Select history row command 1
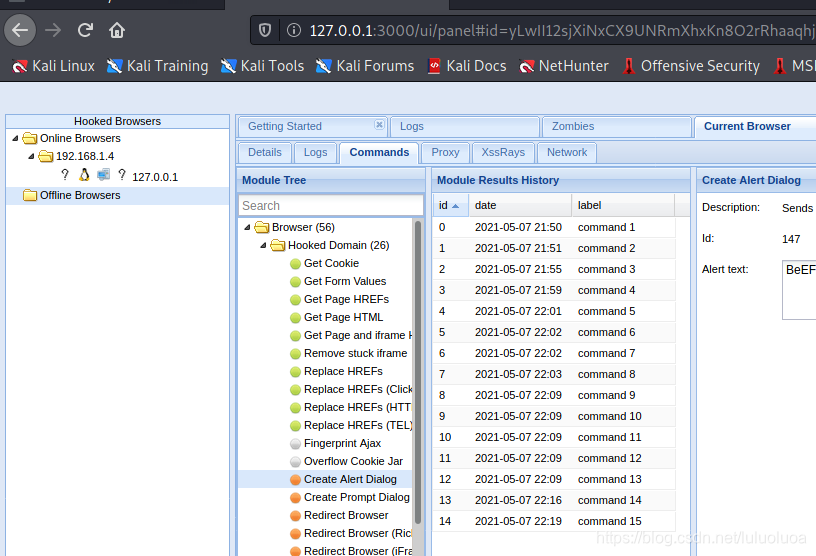816x556 pixels. [554, 228]
